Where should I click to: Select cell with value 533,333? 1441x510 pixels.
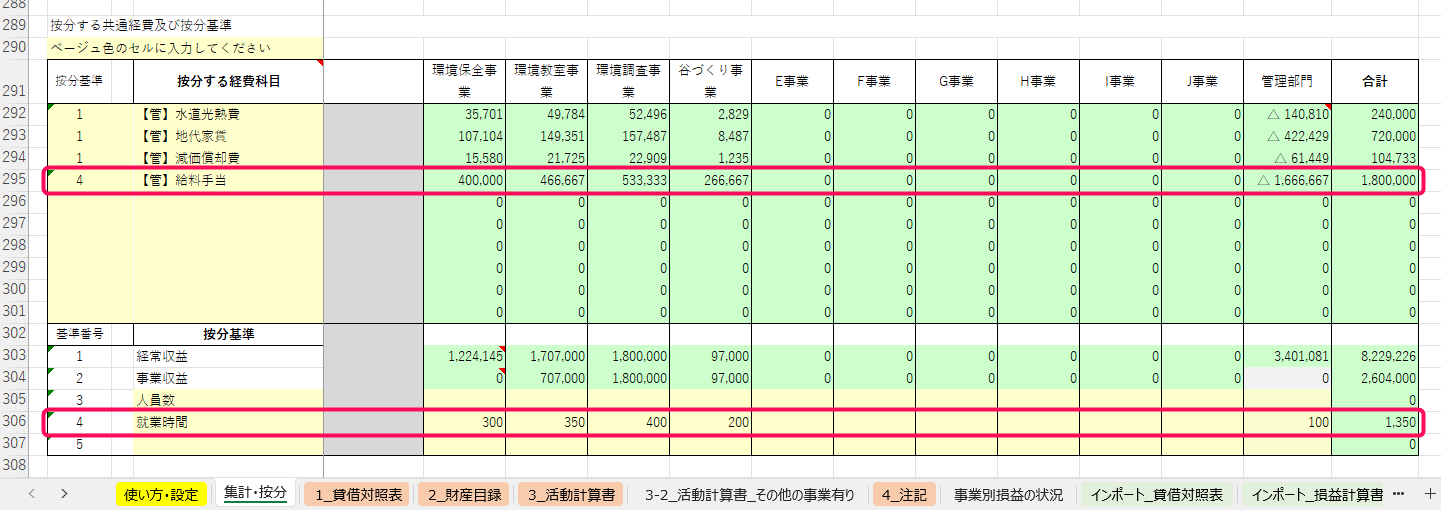[x=628, y=180]
